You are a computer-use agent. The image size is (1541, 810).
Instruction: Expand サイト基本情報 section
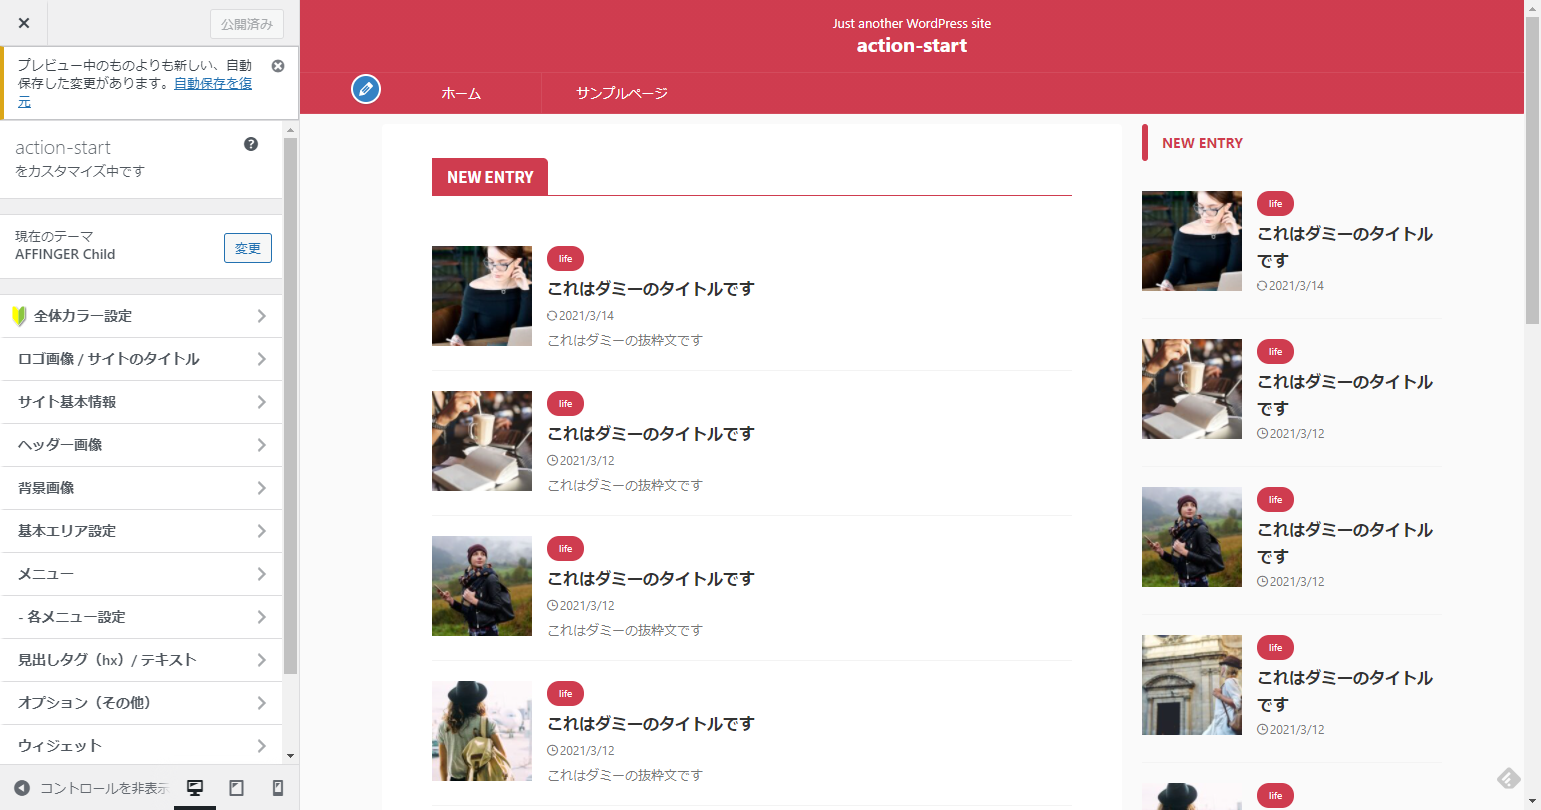pyautogui.click(x=142, y=402)
